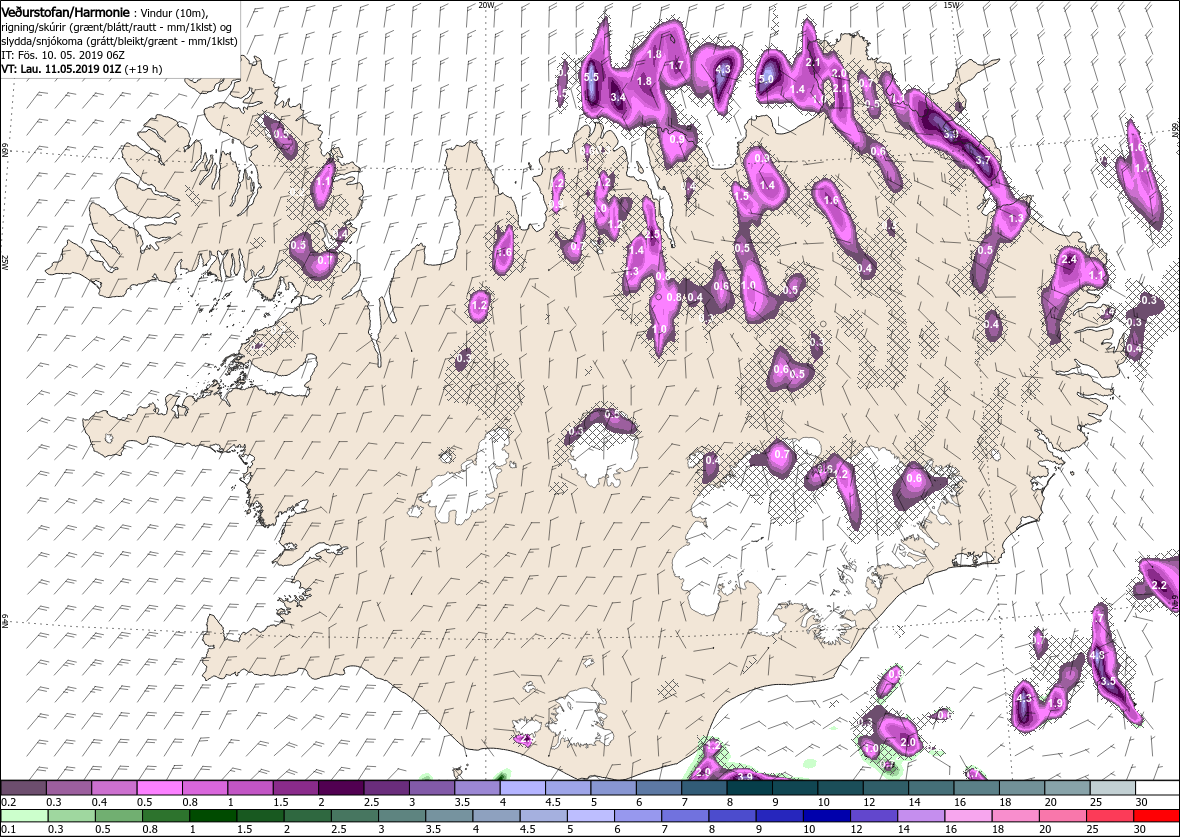This screenshot has height=837, width=1180.
Task: Click the '(+19 h)' forecast offset text
Action: (144, 69)
